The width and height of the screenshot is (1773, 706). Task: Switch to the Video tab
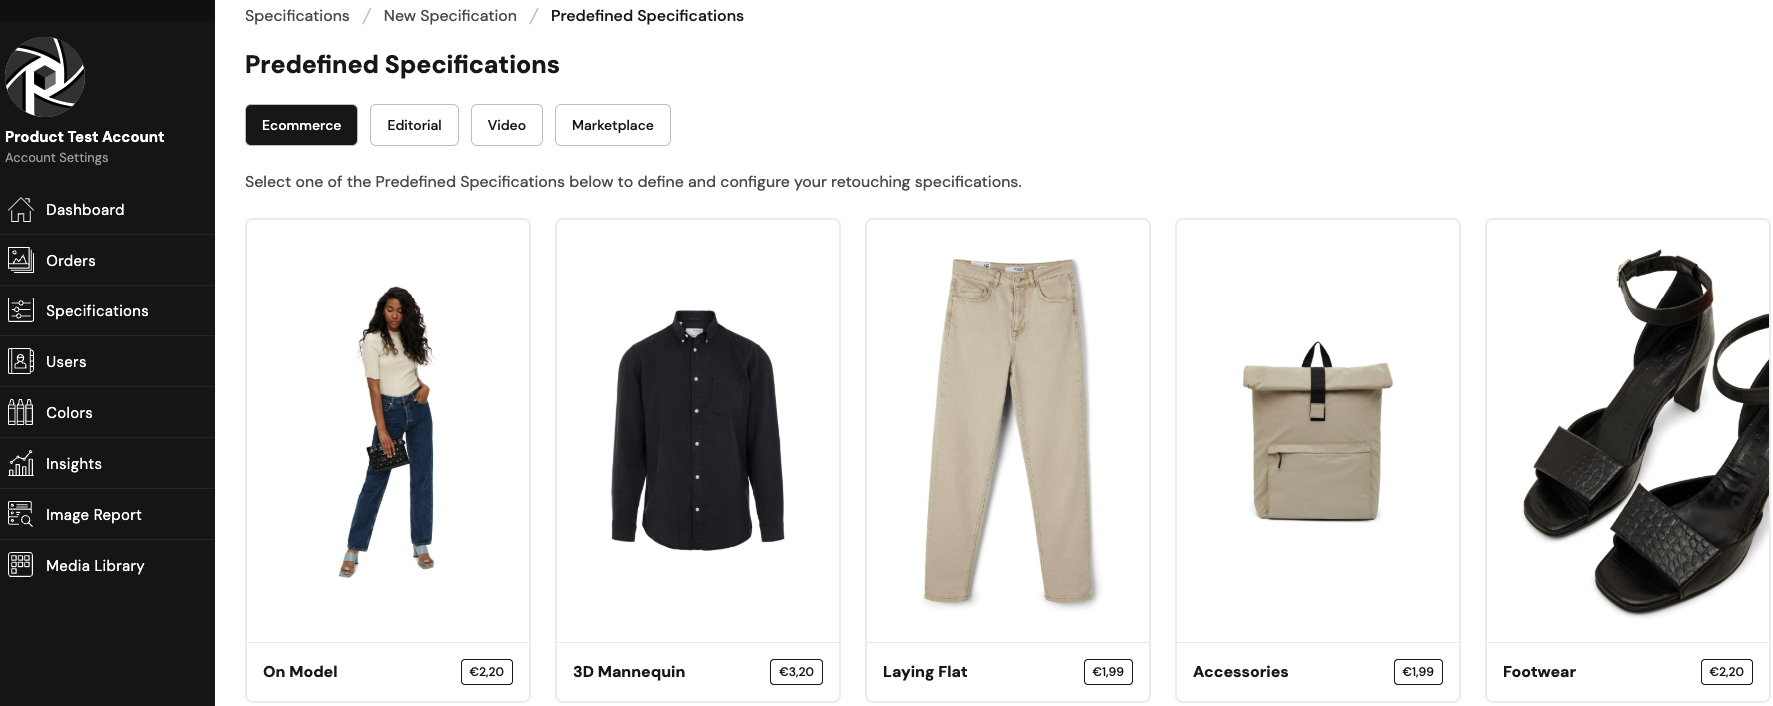(506, 125)
